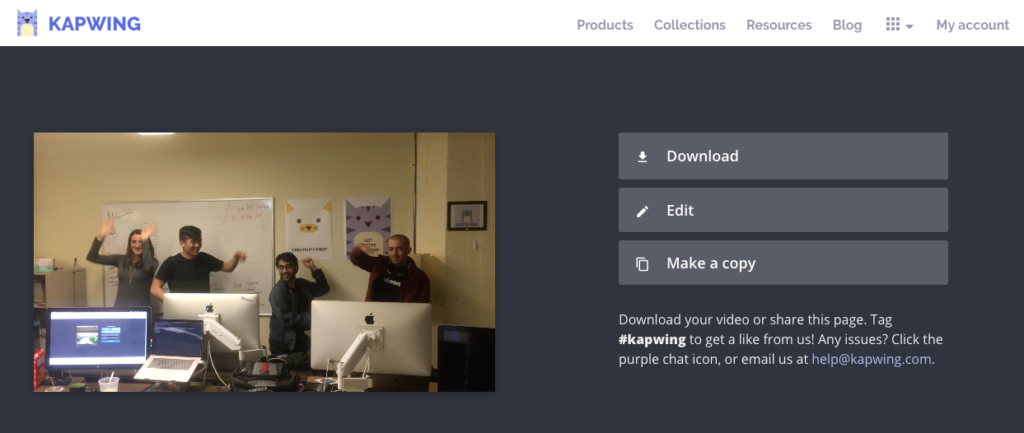Screen dimensions: 1024x433
Task: Click the purple cat poster in the video
Action: coord(367,225)
